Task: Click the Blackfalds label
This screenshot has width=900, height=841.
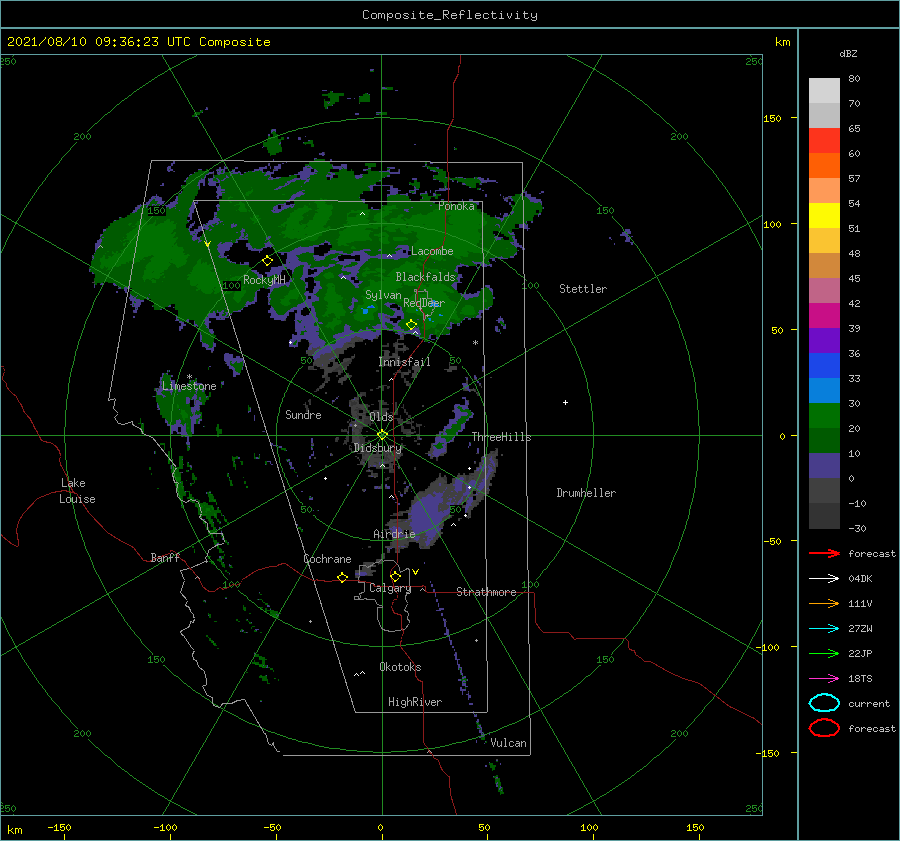Action: tap(425, 277)
